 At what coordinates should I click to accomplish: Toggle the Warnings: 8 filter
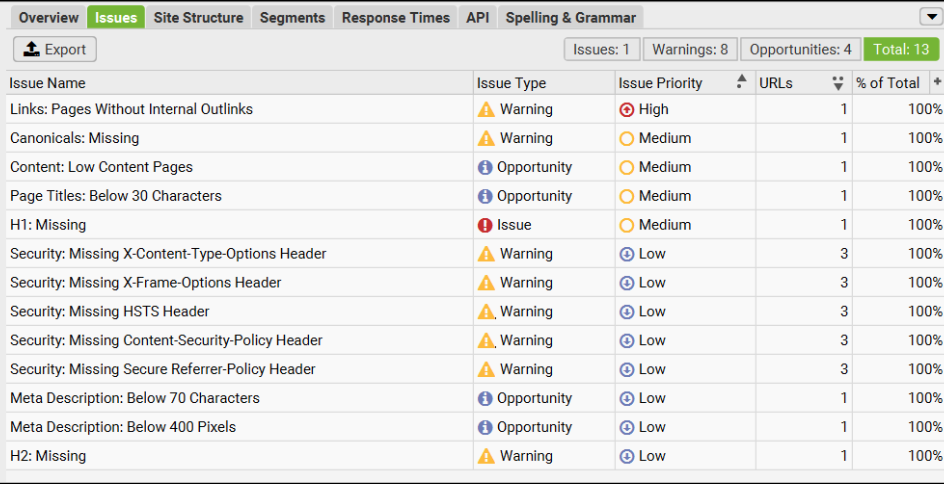click(690, 50)
